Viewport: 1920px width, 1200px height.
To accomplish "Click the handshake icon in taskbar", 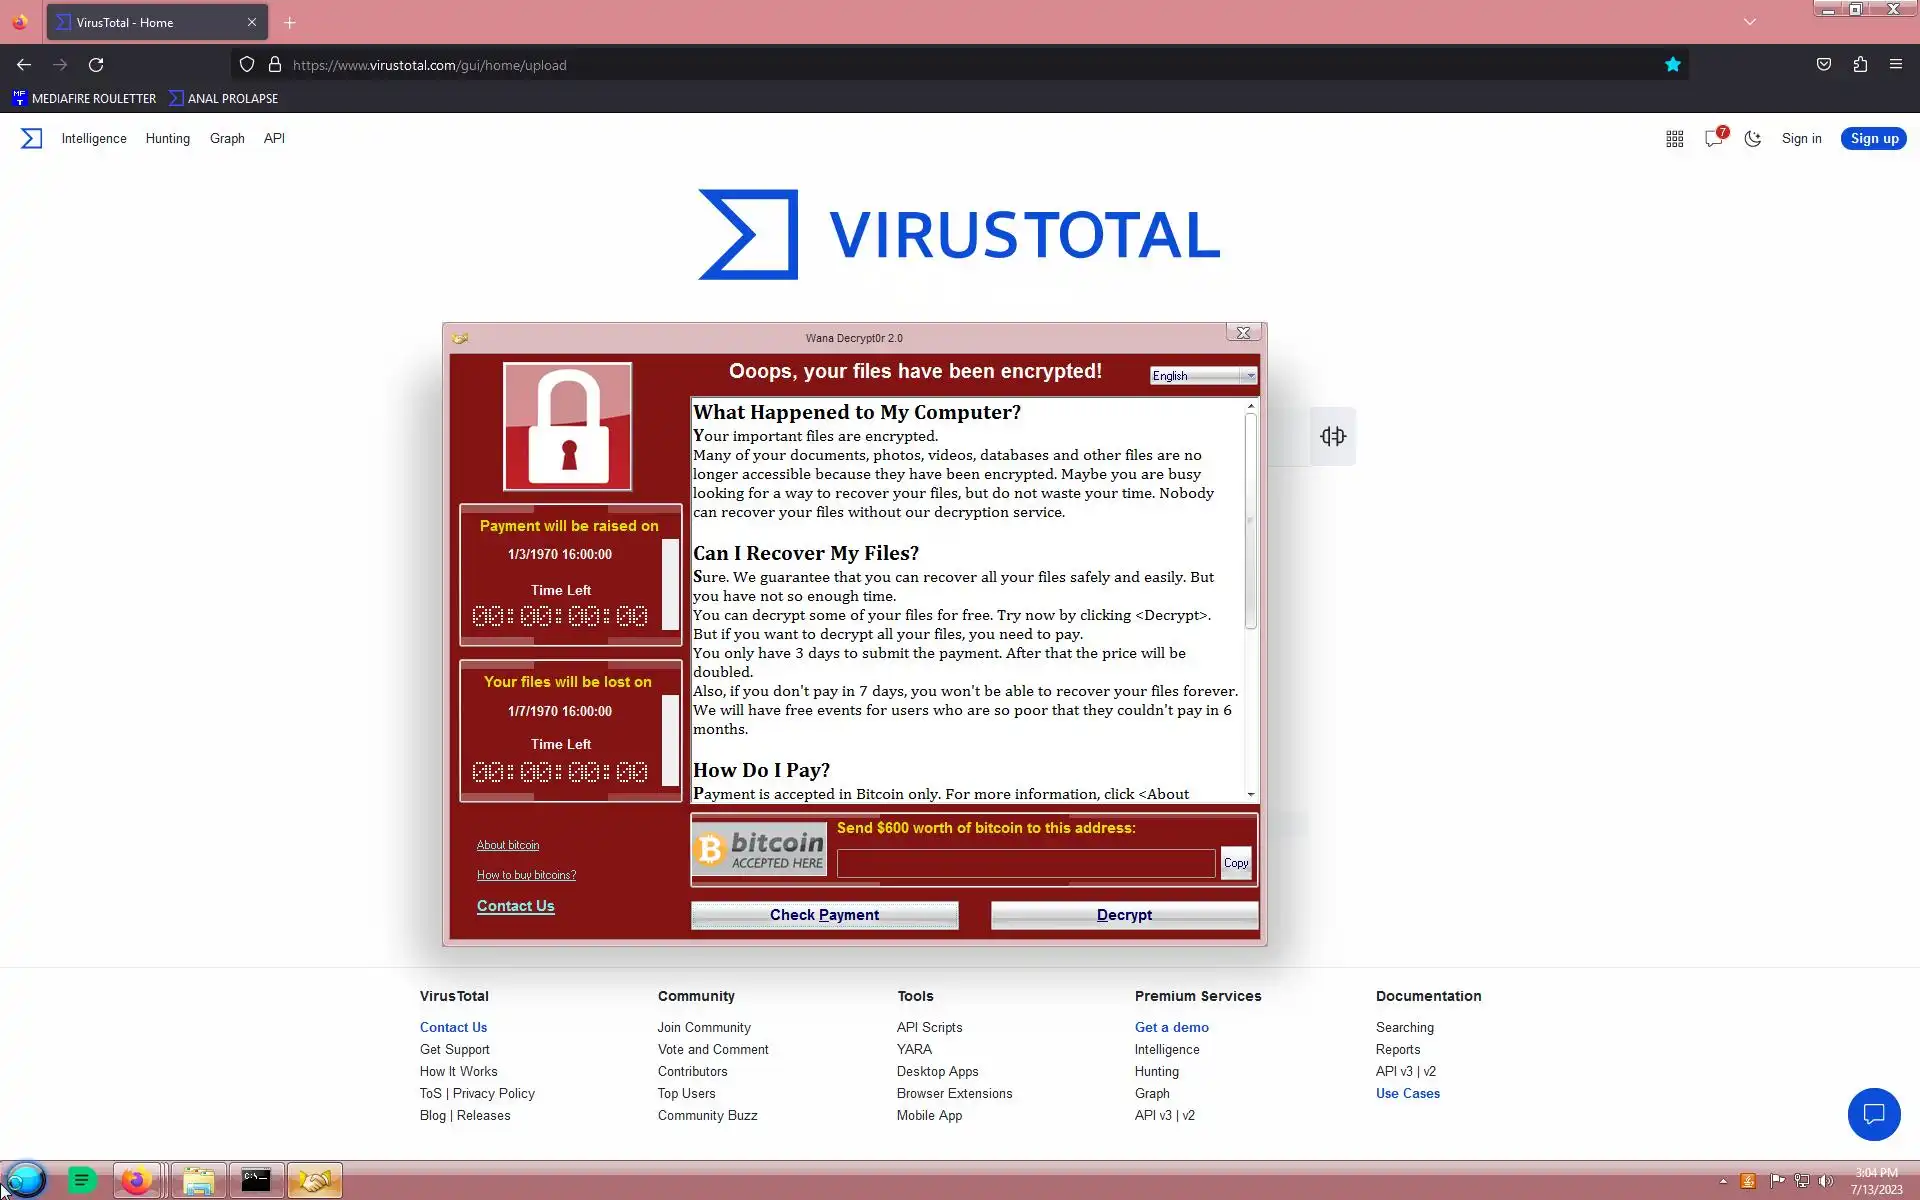I will (314, 1181).
